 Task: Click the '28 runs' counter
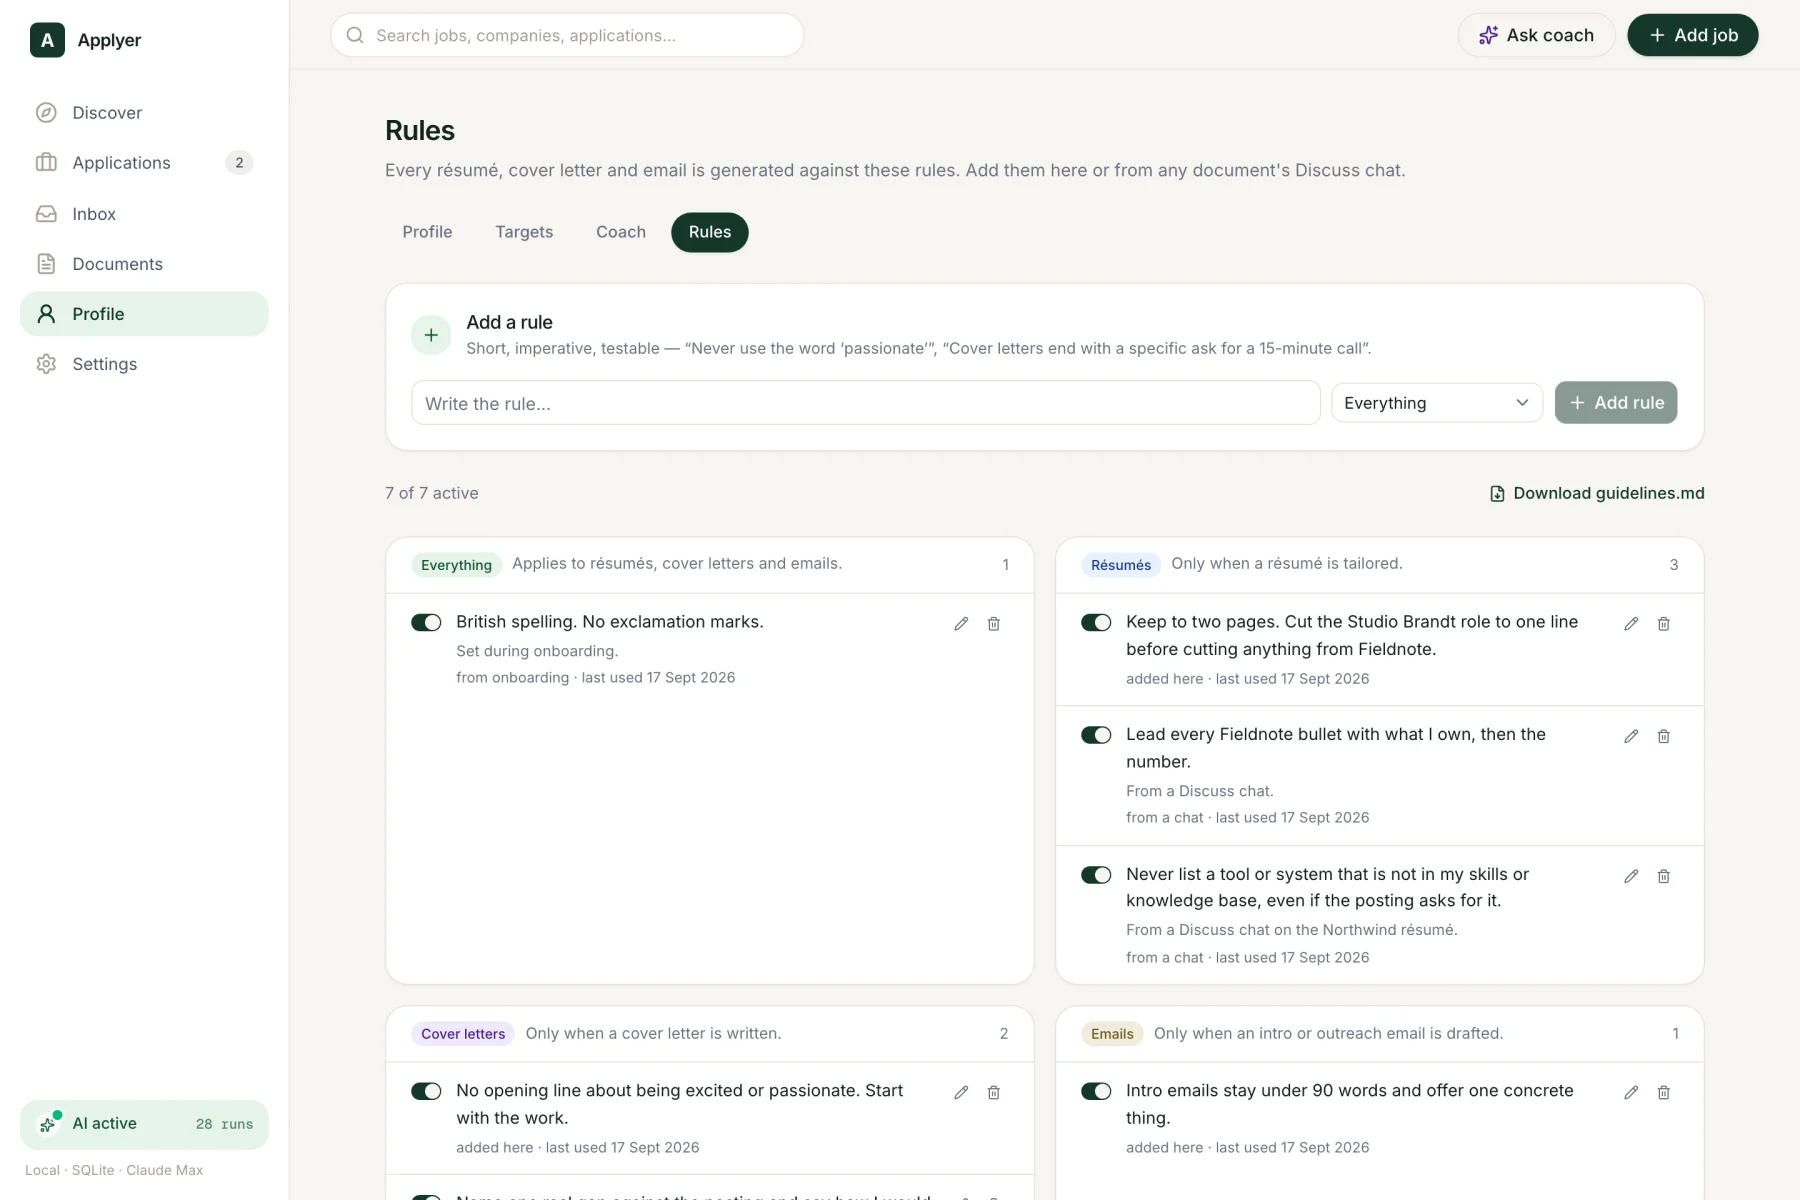[224, 1124]
